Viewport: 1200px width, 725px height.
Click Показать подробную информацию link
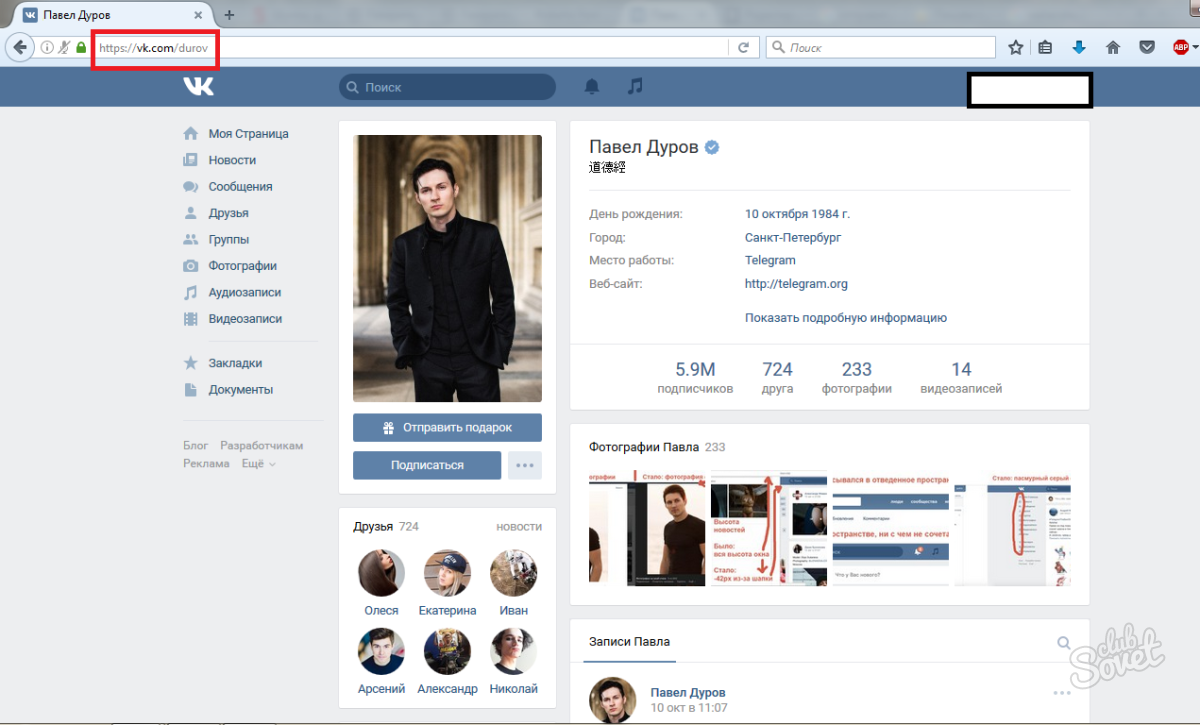846,318
